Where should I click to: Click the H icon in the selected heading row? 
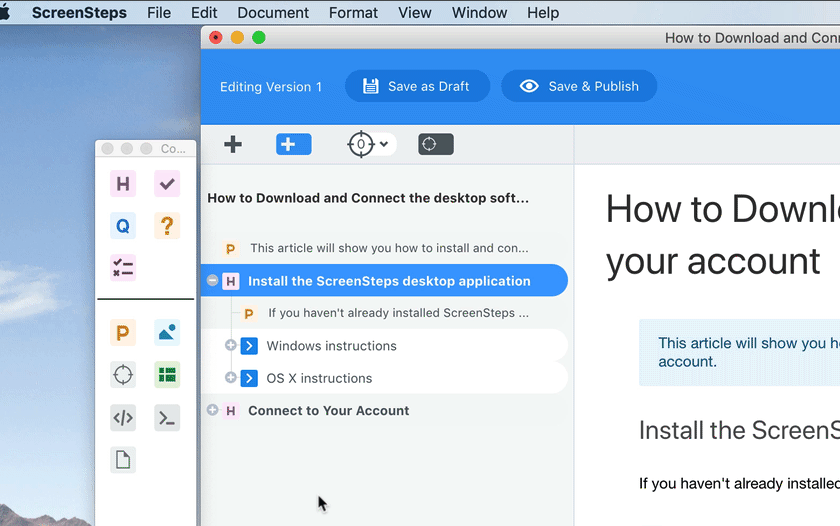click(231, 281)
